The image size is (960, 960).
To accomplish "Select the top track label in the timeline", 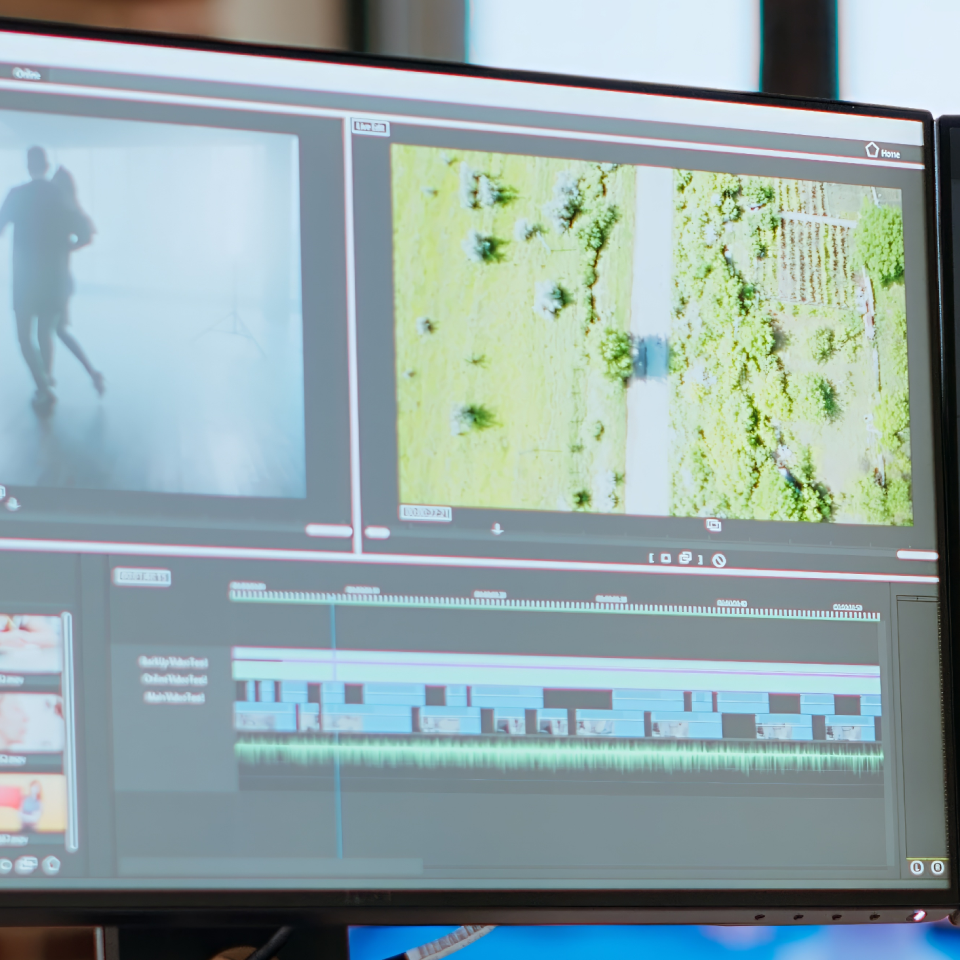I will 174,662.
